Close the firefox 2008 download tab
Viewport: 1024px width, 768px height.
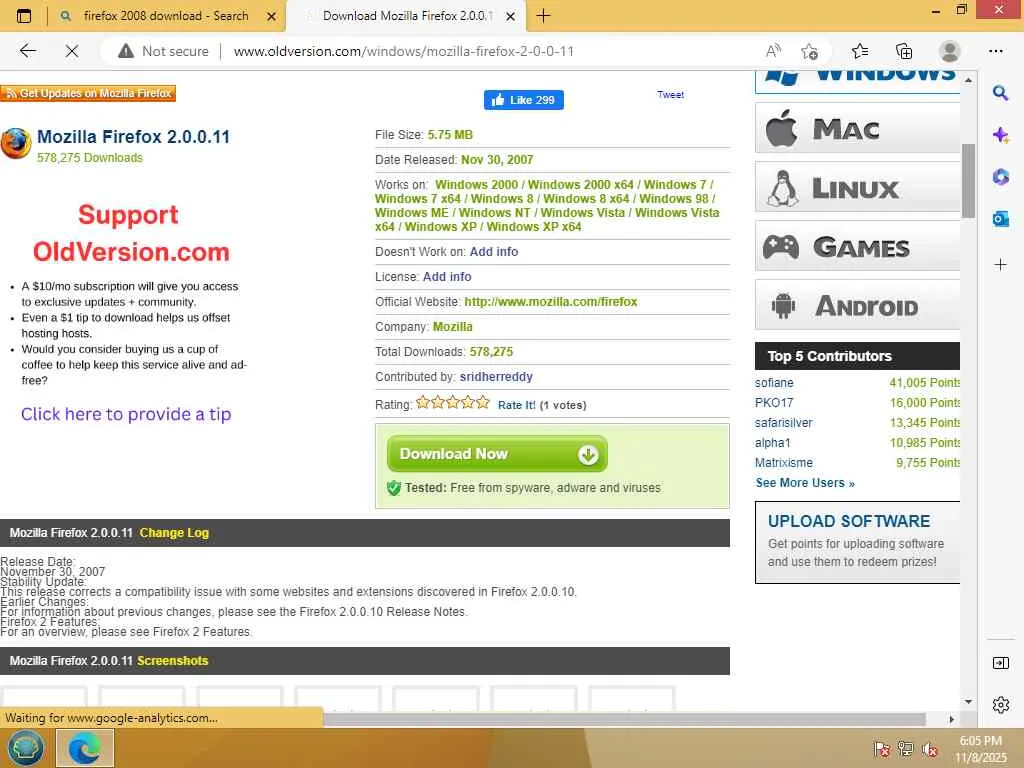tap(272, 16)
